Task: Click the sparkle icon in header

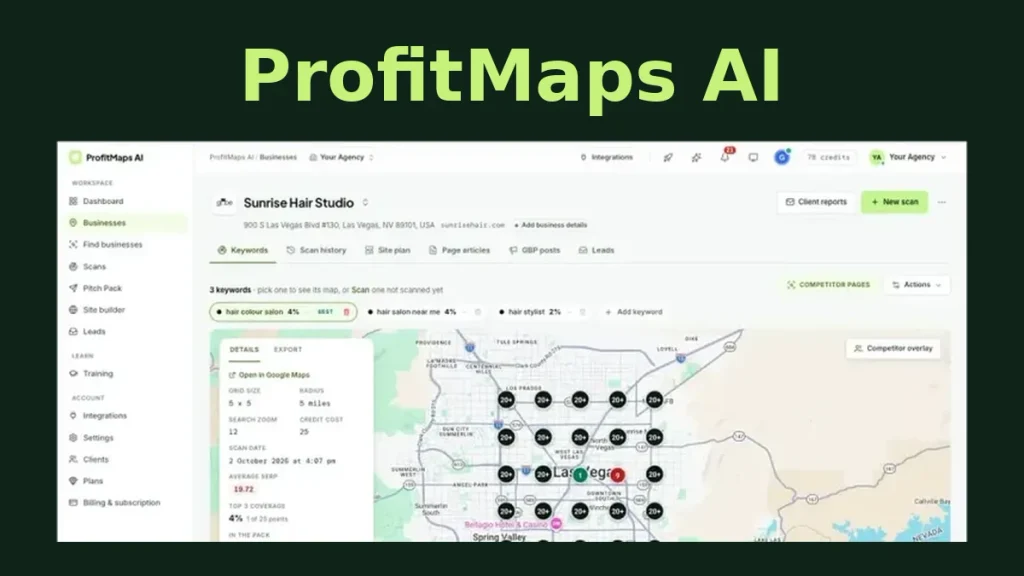Action: [697, 157]
